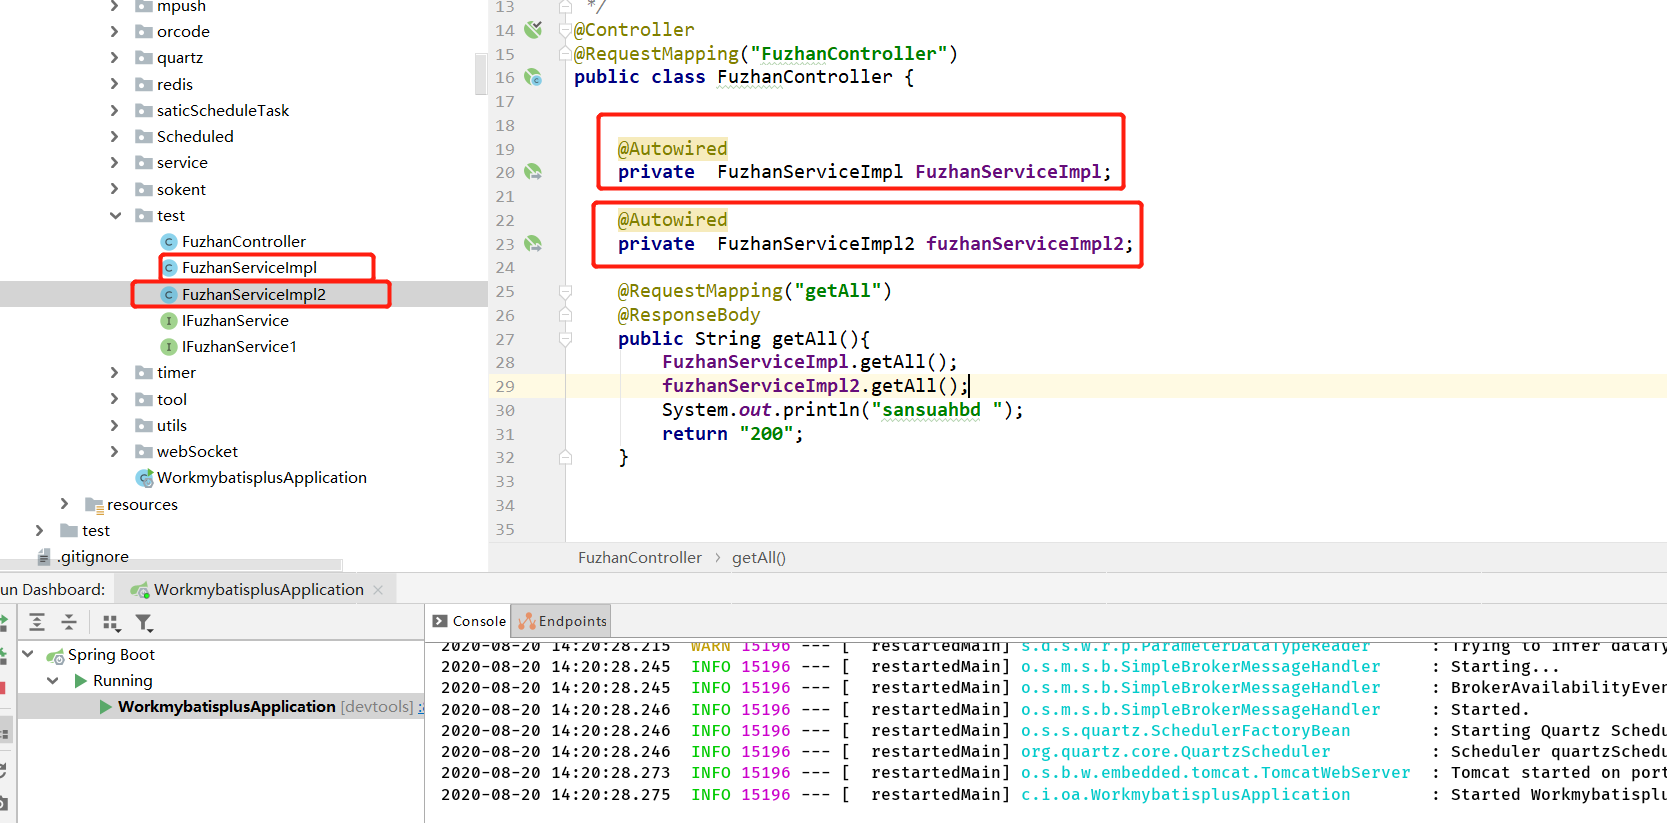Screen dimensions: 1667x823
Task: Click the autowired dependency gutter icon on line 23
Action: [533, 243]
